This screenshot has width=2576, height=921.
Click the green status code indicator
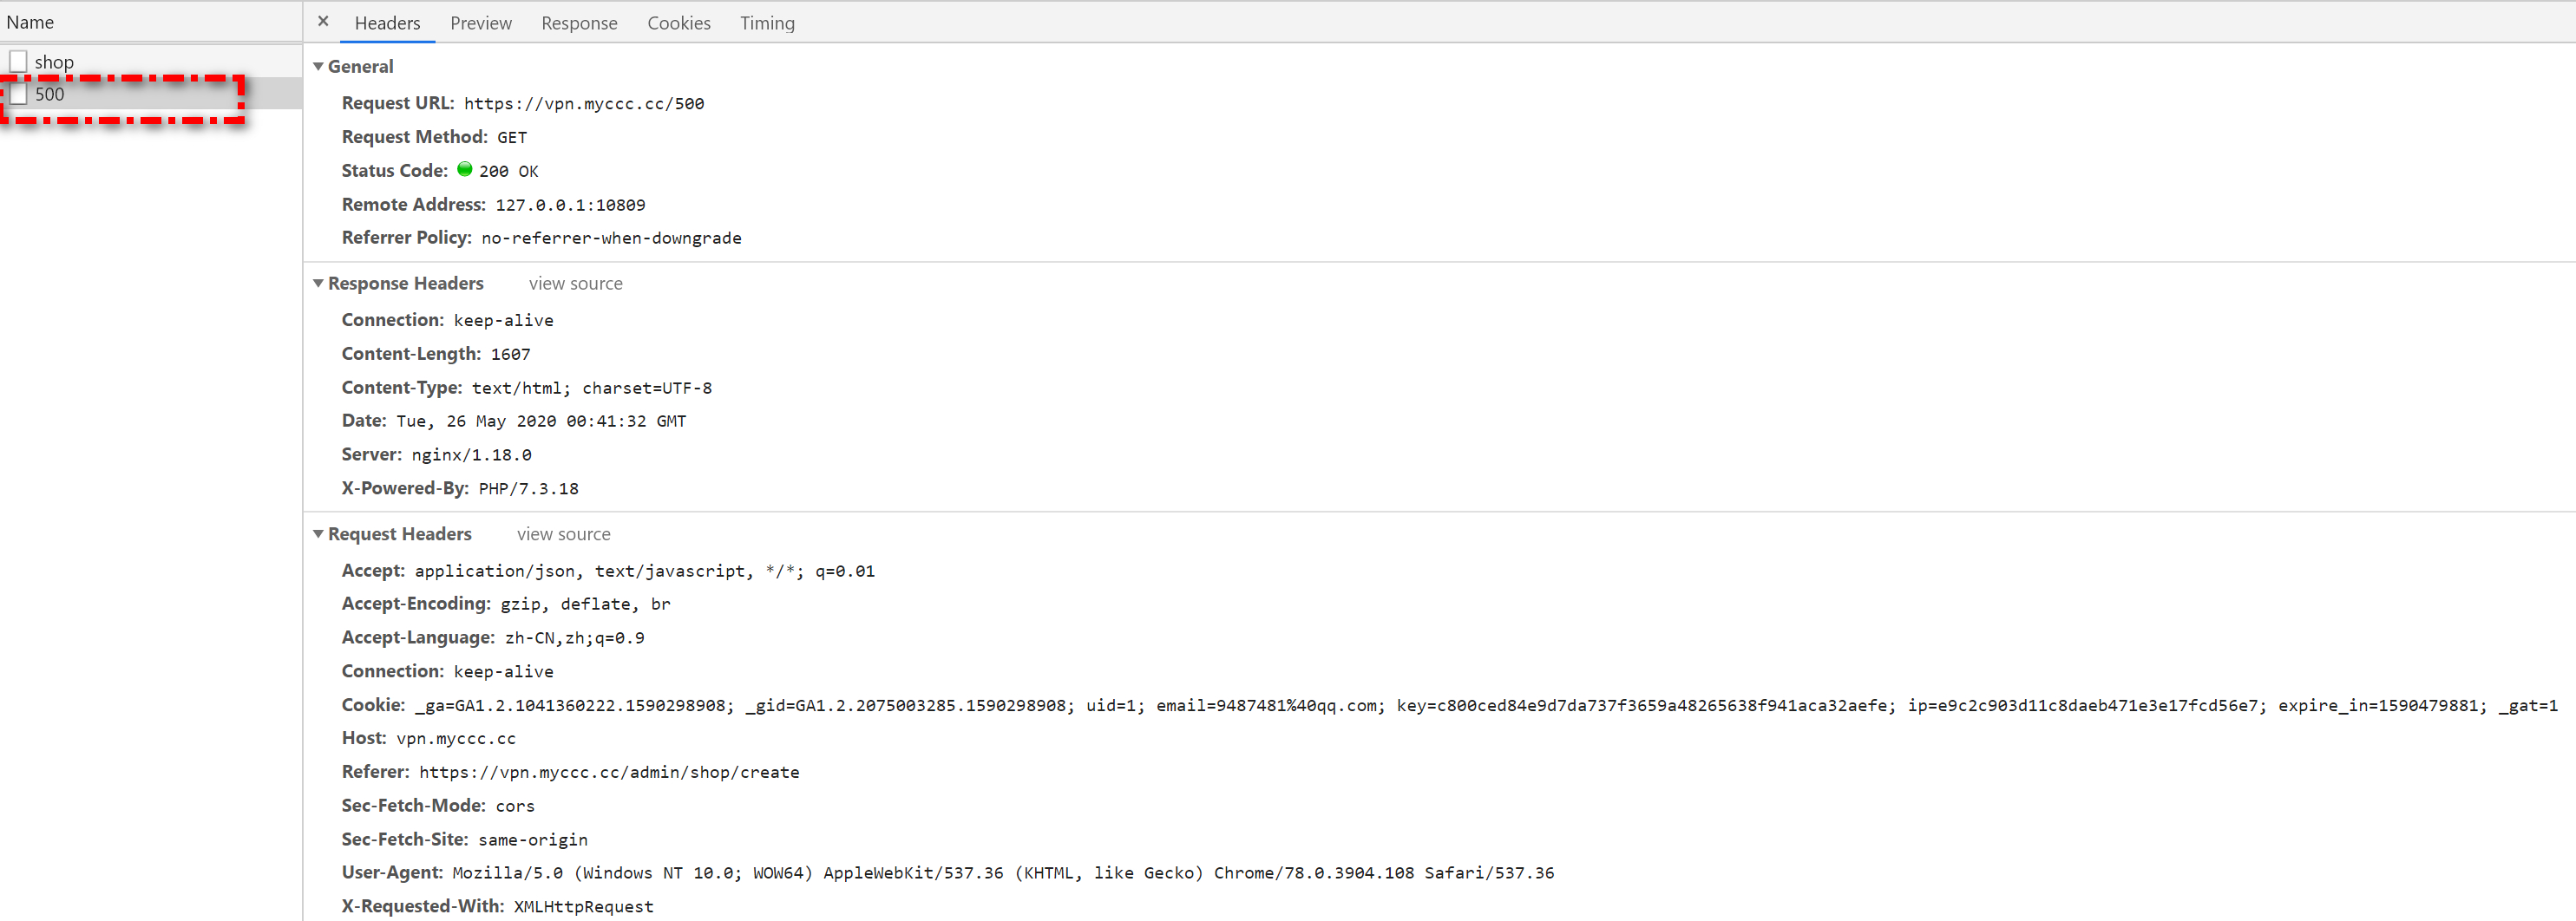coord(465,170)
